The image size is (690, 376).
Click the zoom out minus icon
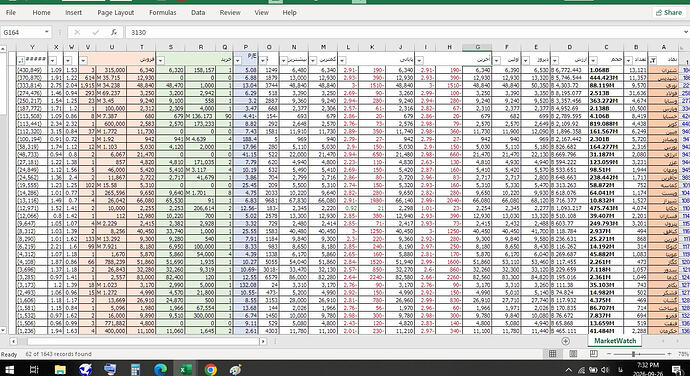point(609,354)
